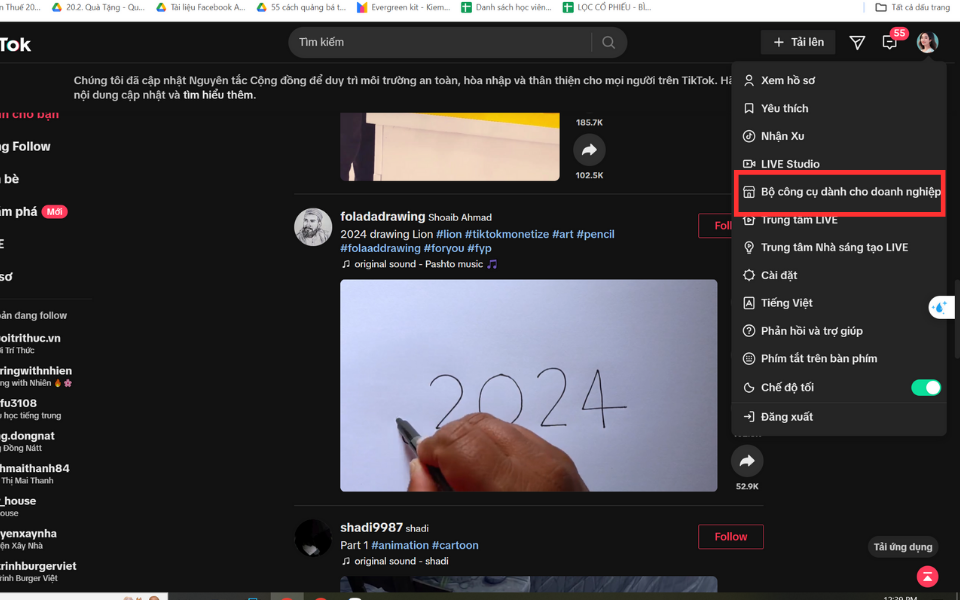
Task: Toggle the Chế độ tối dark mode switch
Action: 926,388
